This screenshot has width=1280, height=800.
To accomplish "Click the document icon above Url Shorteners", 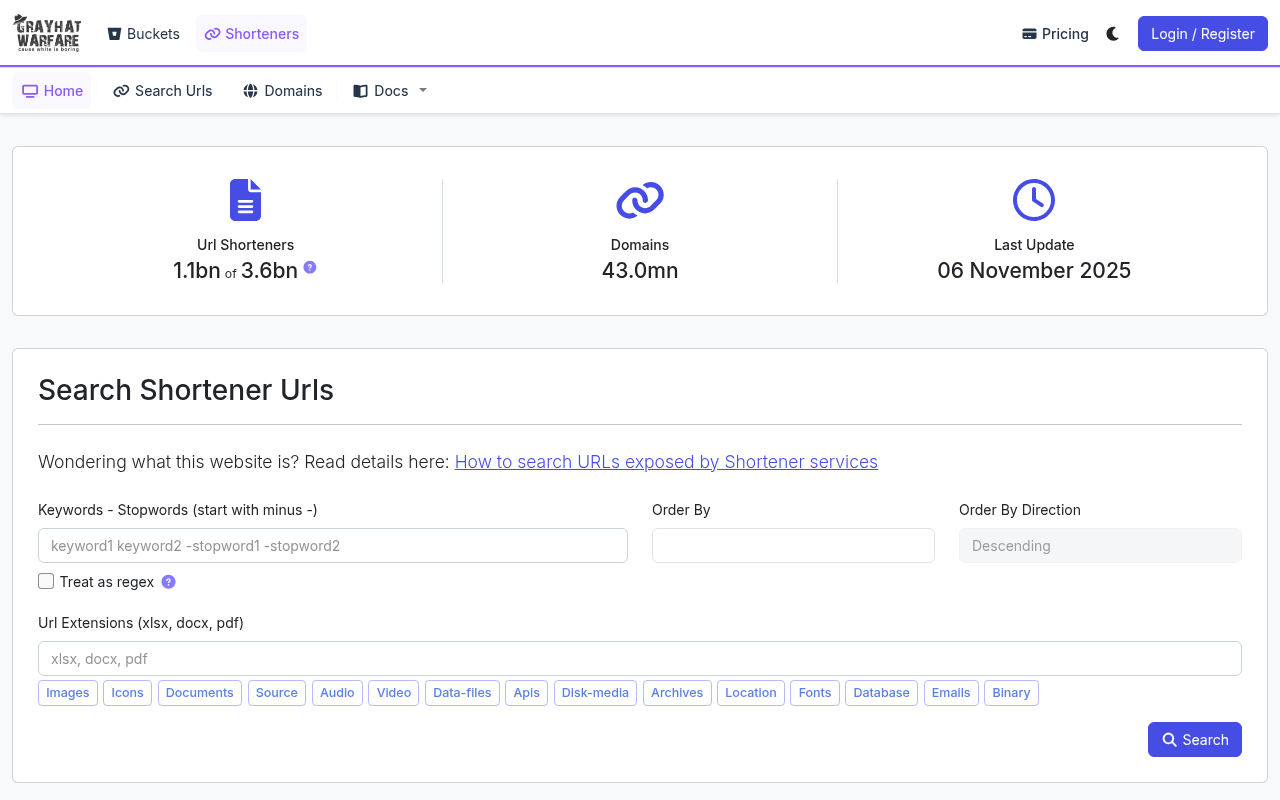I will tap(245, 200).
